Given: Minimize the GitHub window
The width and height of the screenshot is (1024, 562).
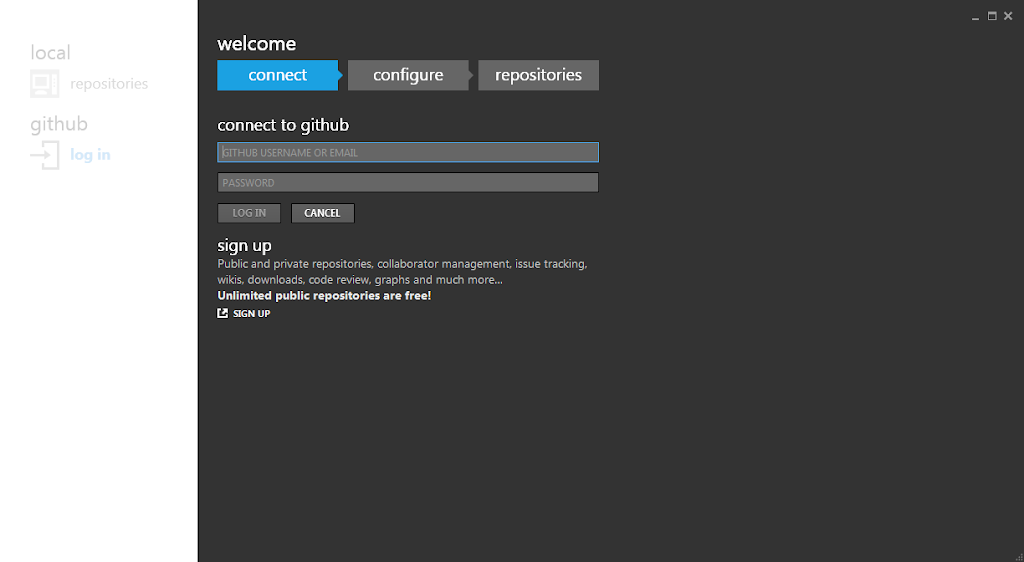Looking at the screenshot, I should point(975,17).
